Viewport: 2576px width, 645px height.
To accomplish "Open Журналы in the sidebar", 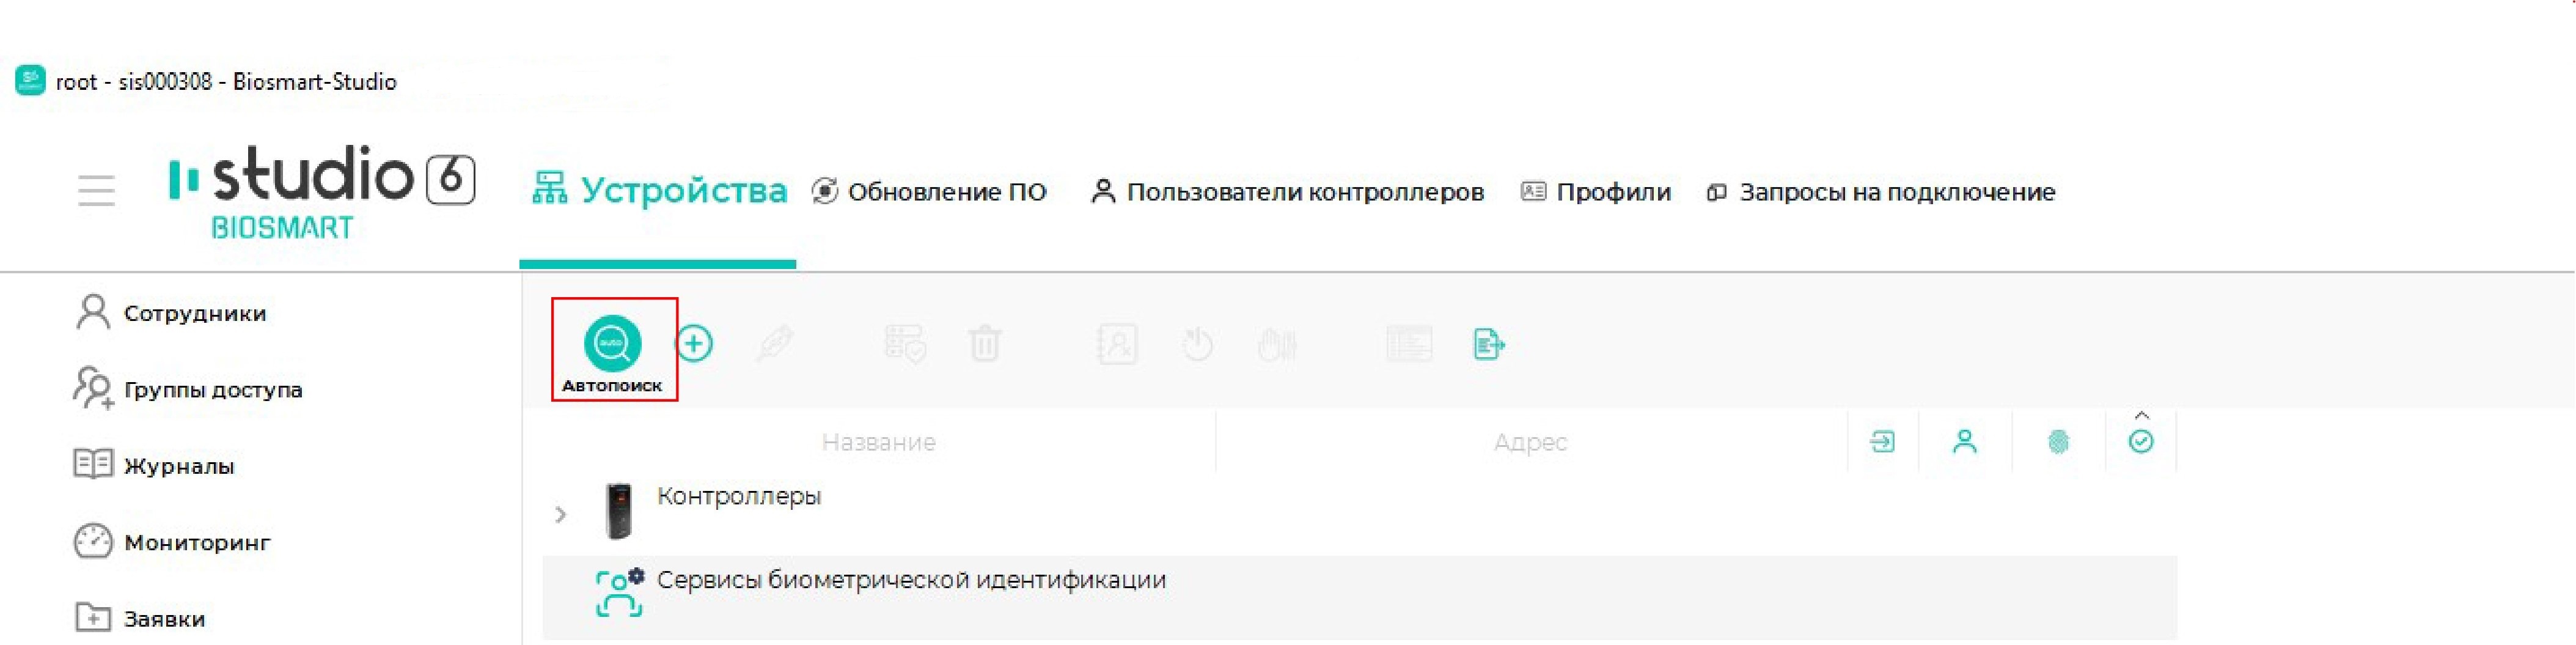I will tap(154, 465).
